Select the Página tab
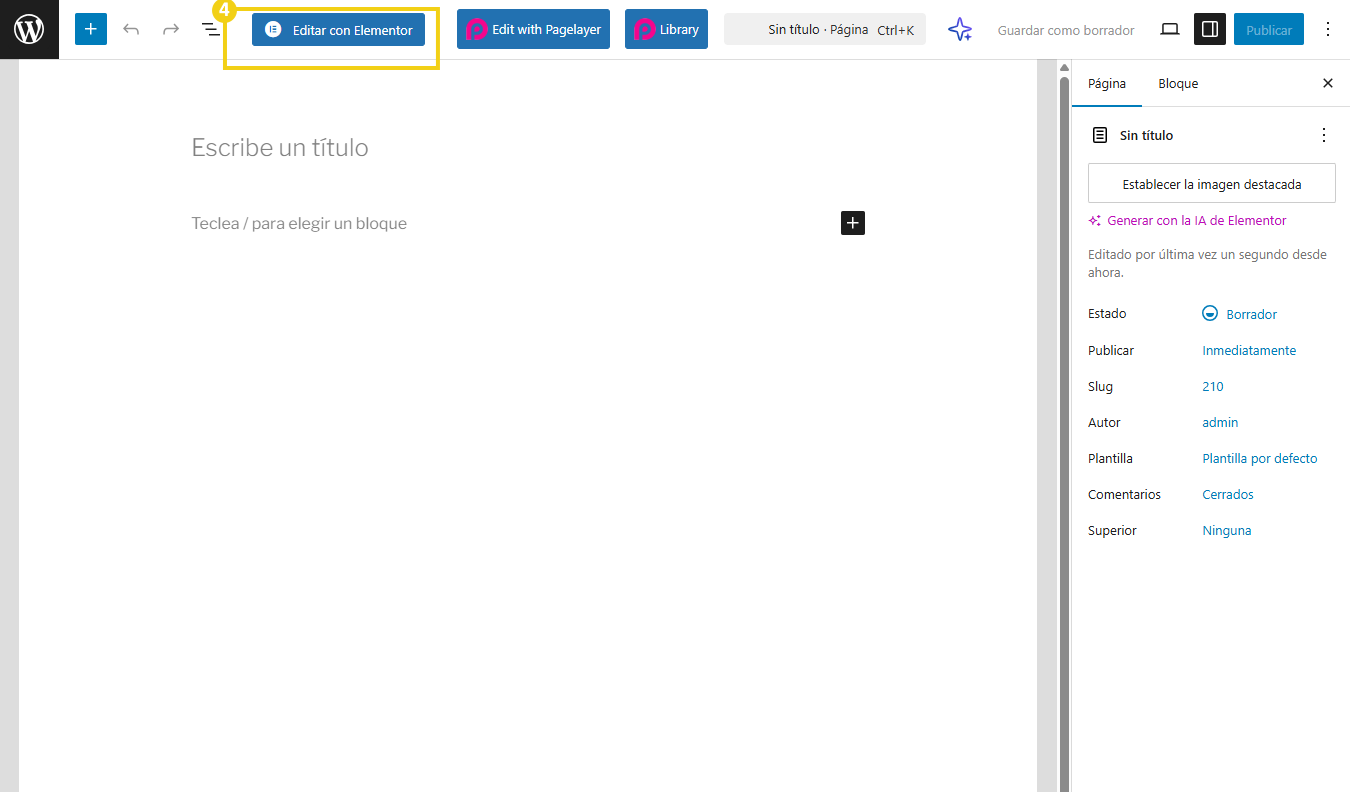1350x792 pixels. [1107, 83]
